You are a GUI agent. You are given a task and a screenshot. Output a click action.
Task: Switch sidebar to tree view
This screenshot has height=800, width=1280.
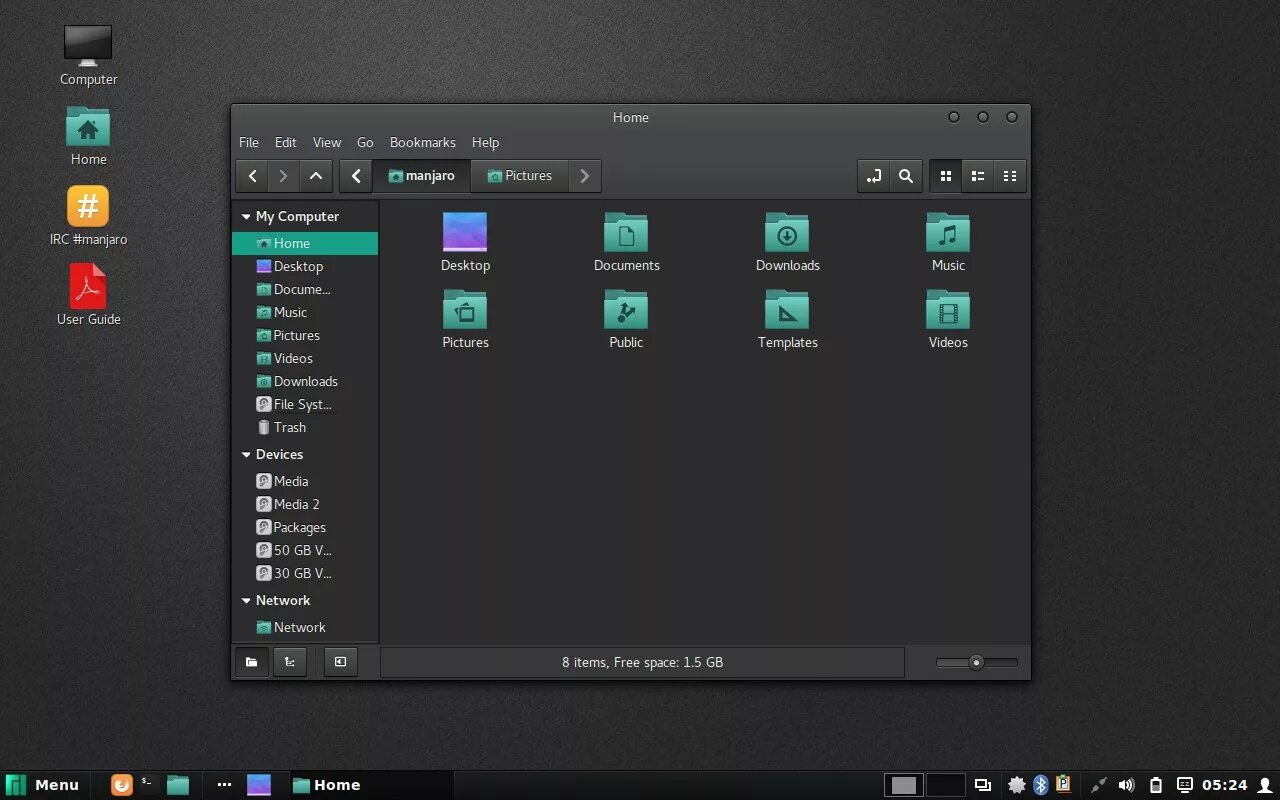pyautogui.click(x=290, y=661)
